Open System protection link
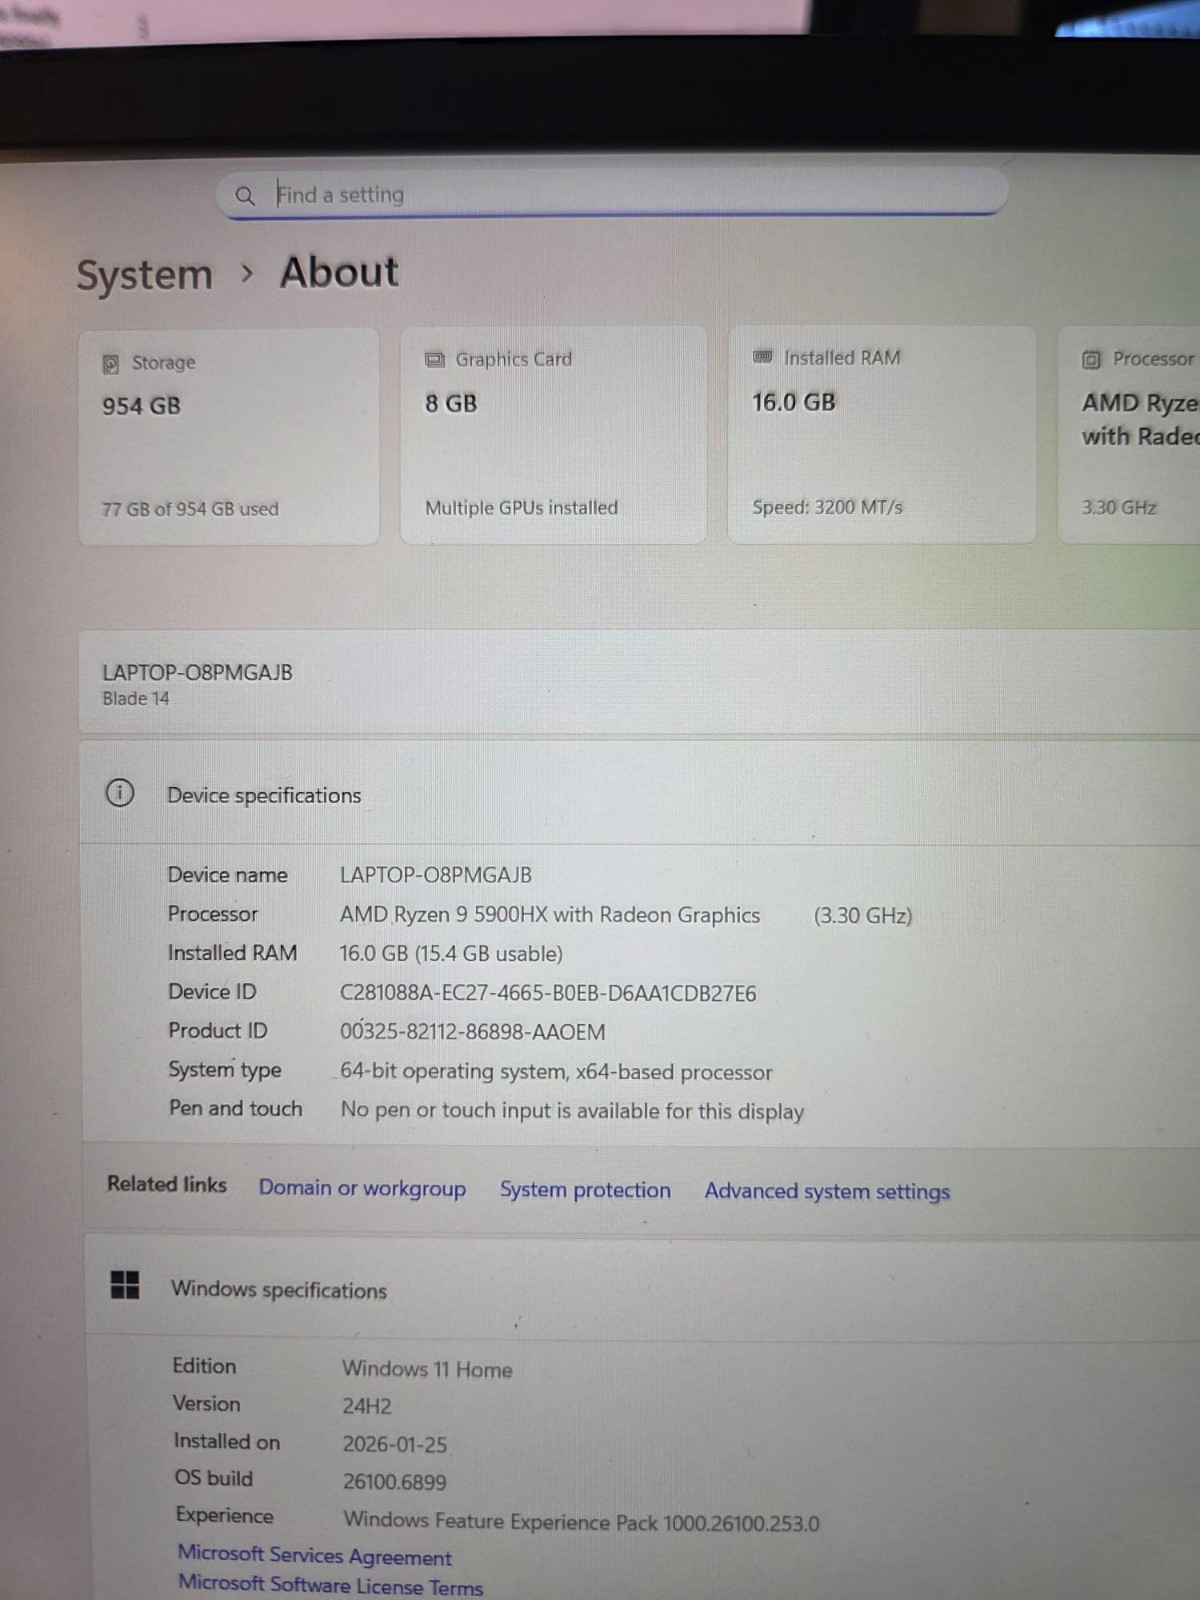The width and height of the screenshot is (1200, 1600). pos(585,1190)
